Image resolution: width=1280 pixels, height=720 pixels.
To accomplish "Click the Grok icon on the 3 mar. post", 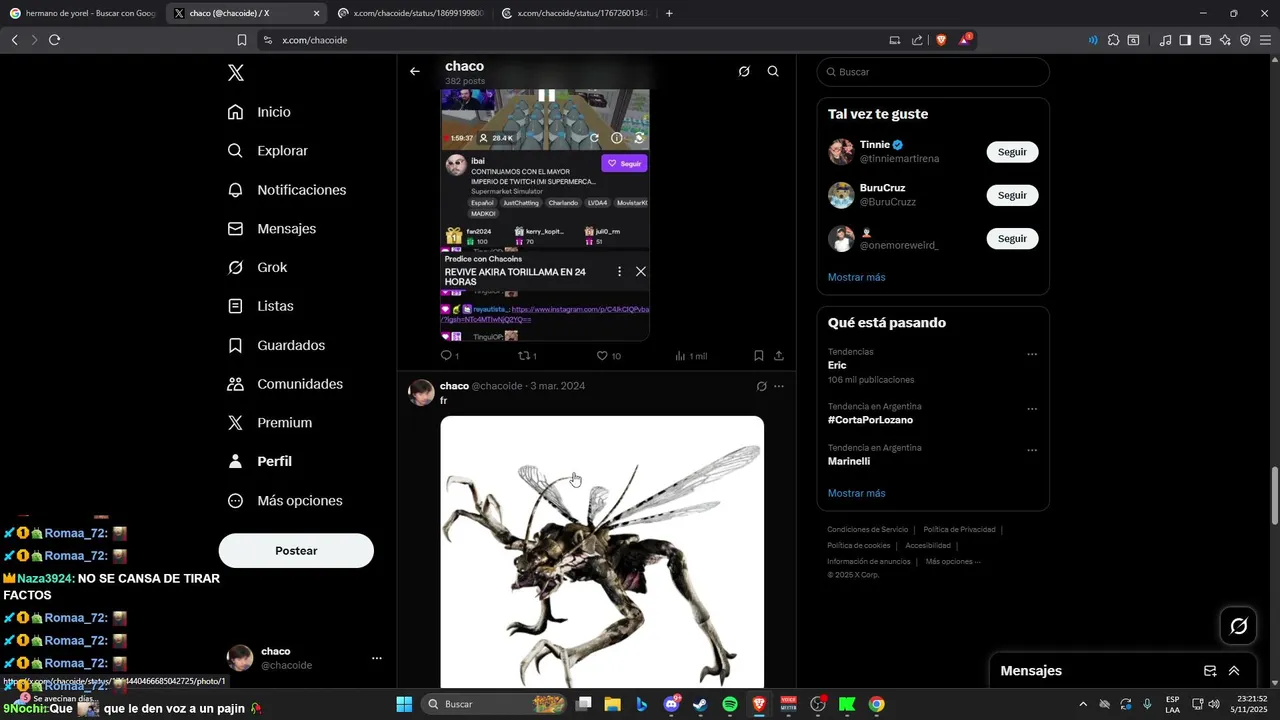I will (761, 386).
